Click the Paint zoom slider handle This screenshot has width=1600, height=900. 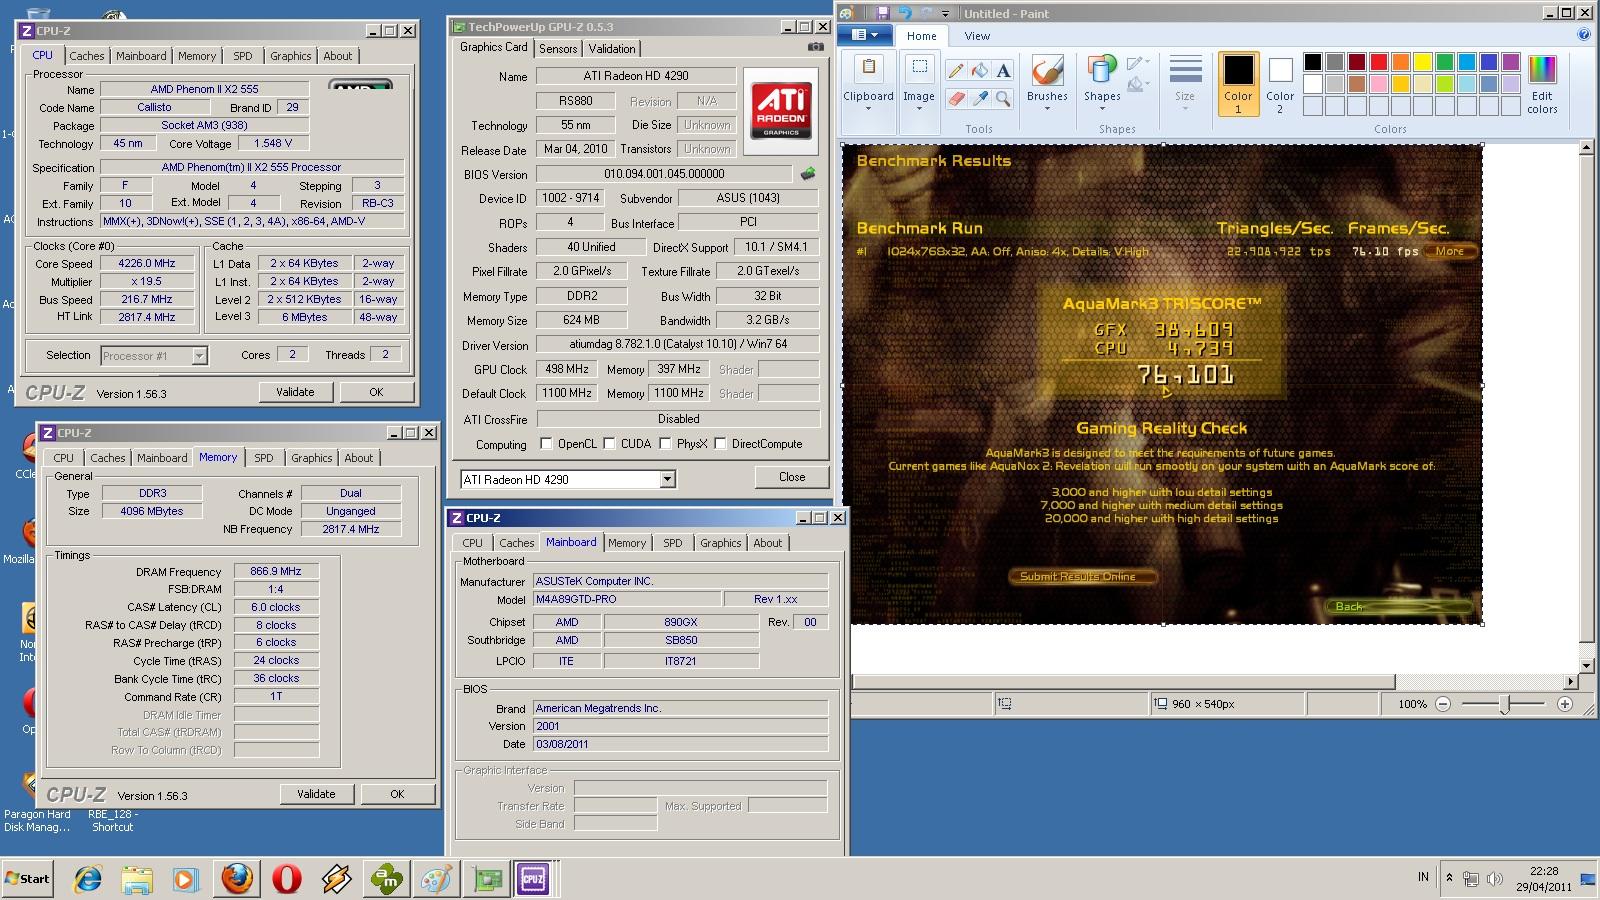(x=1504, y=704)
